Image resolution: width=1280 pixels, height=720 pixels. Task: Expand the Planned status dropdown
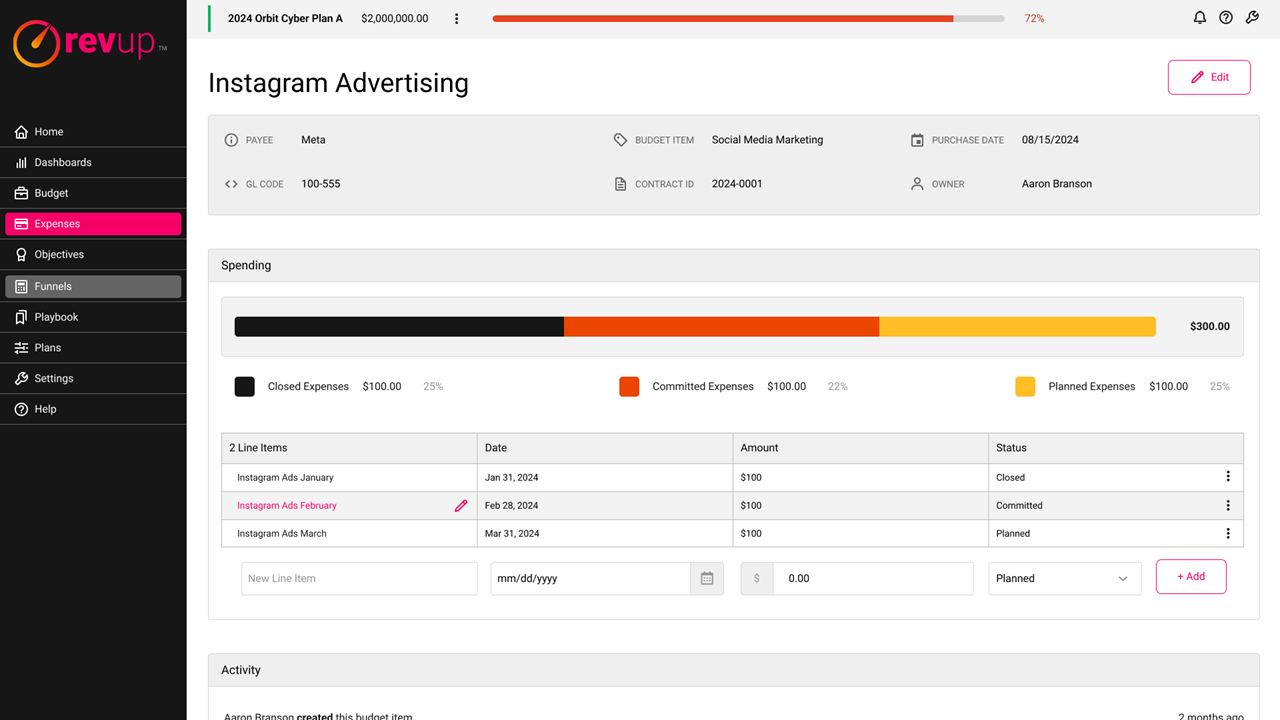coord(1064,578)
